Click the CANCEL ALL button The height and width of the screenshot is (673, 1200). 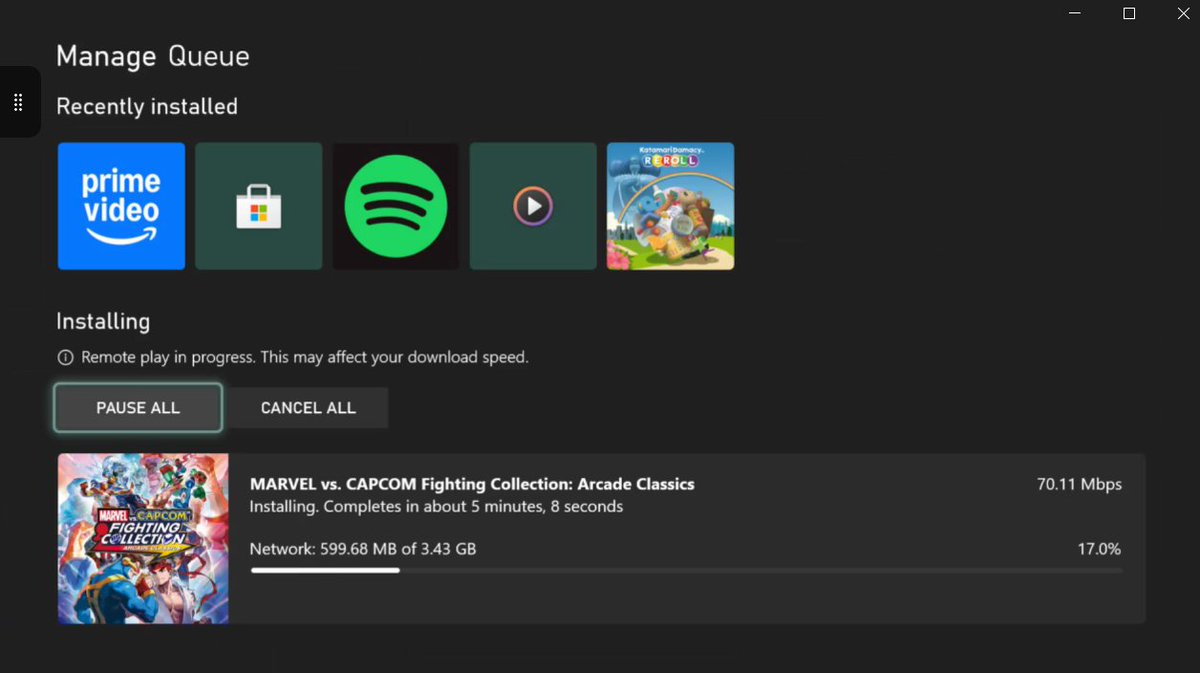click(308, 408)
